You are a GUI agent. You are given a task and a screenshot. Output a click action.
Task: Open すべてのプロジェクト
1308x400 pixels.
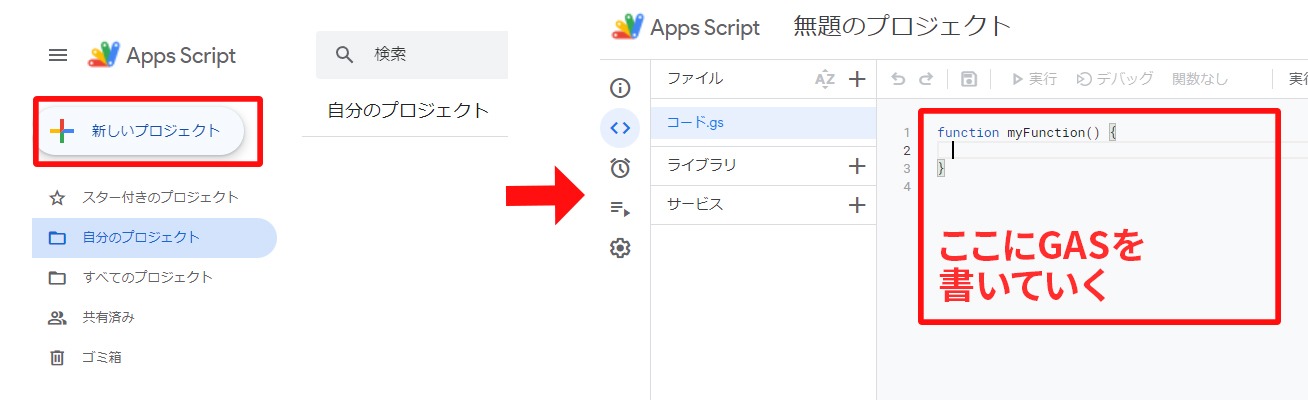pyautogui.click(x=147, y=277)
